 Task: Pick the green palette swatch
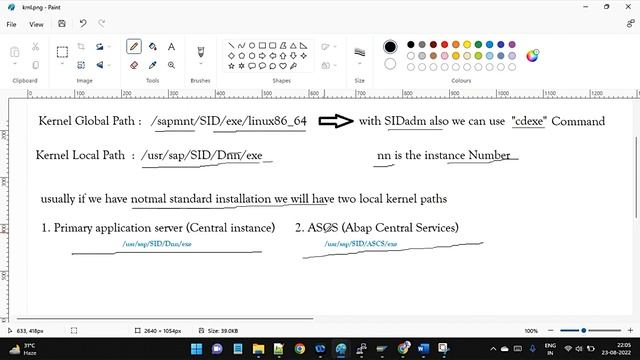coord(478,44)
